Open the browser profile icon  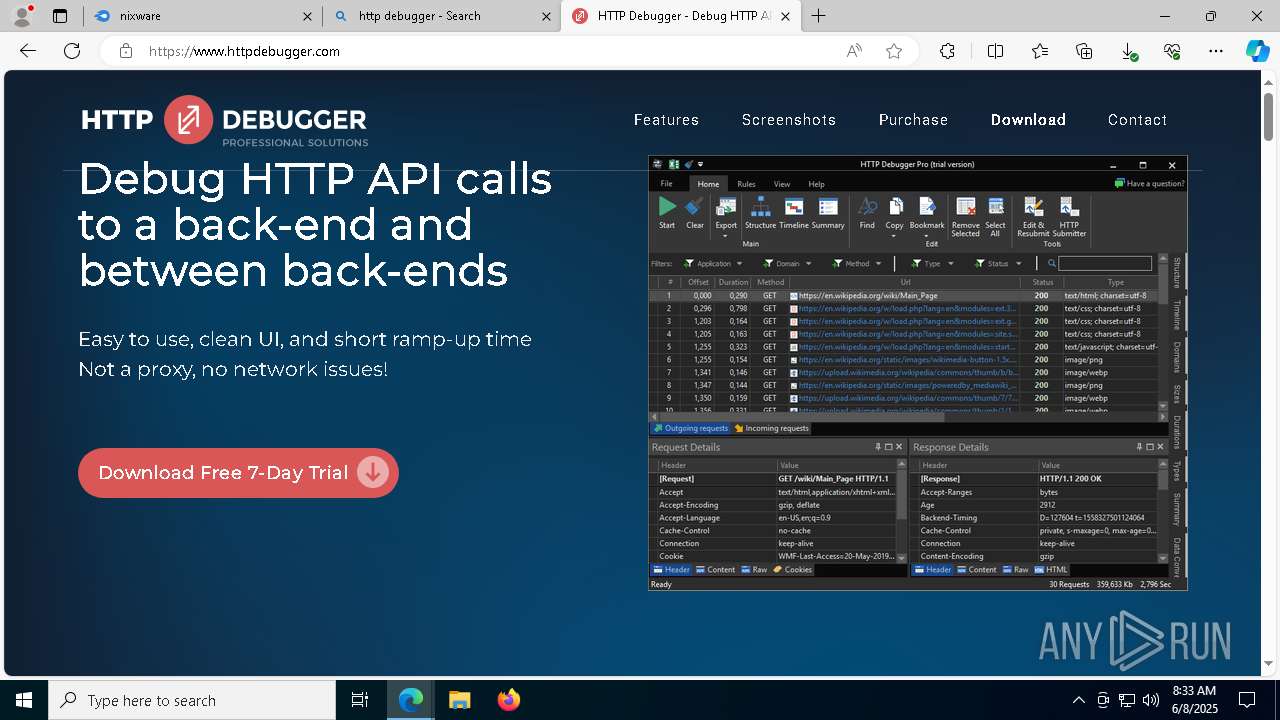click(x=23, y=15)
